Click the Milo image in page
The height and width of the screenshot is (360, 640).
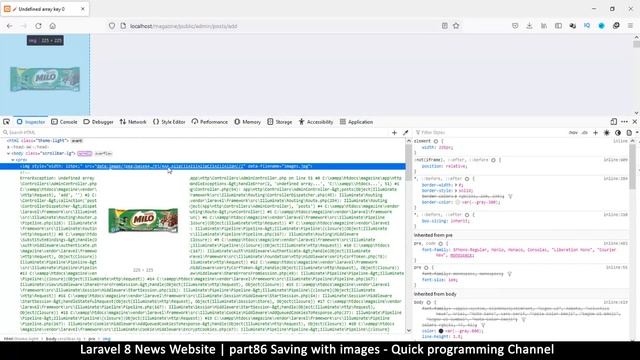point(45,79)
